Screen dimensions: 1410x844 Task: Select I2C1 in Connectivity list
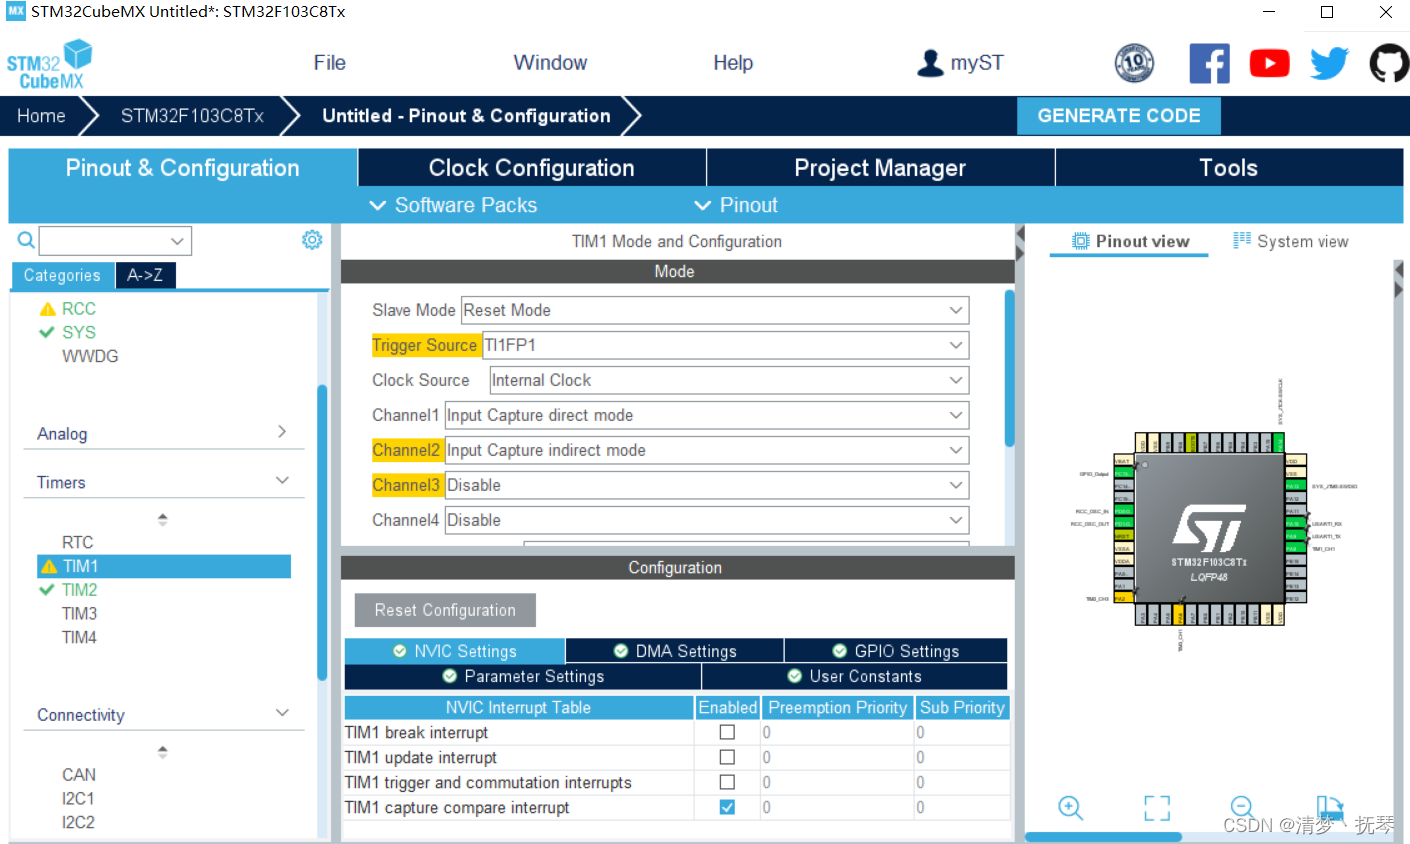pyautogui.click(x=78, y=798)
